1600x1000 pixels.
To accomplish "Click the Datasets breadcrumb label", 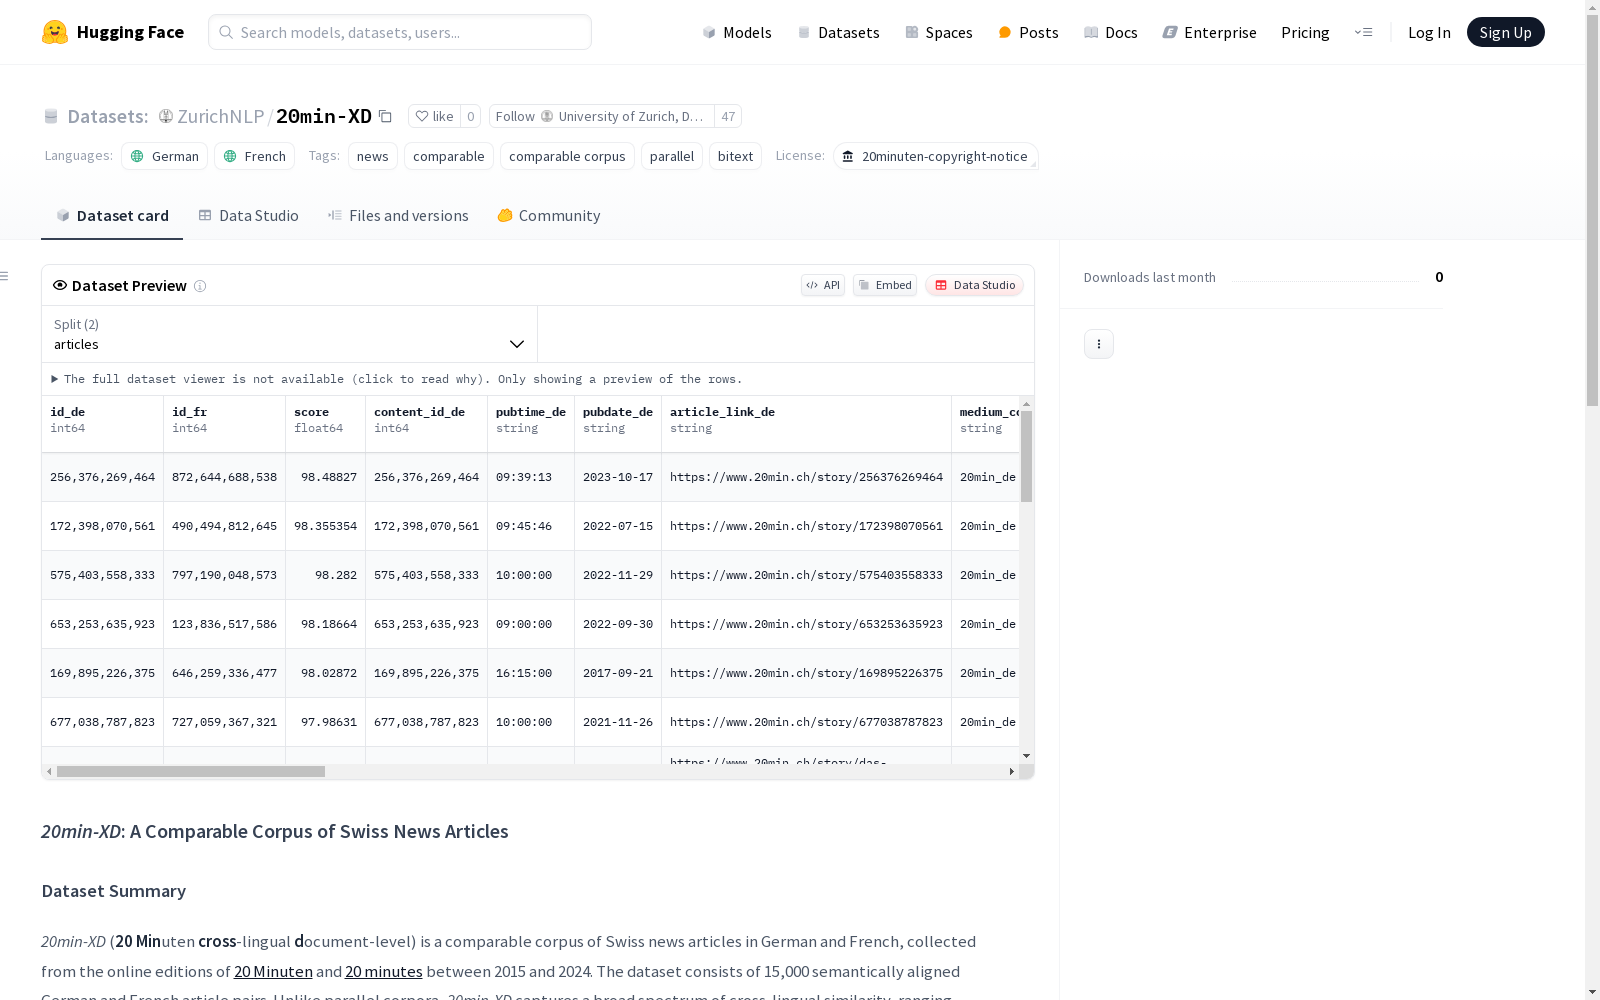I will 107,116.
